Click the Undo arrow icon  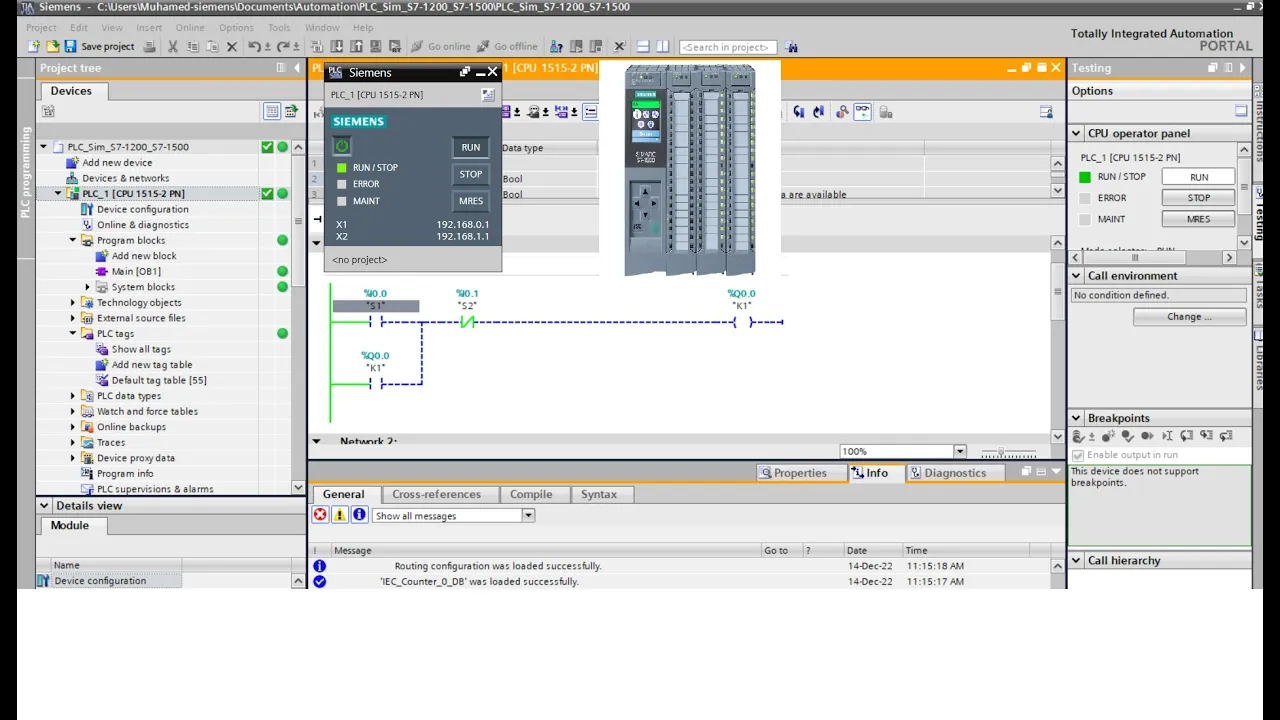coord(255,47)
